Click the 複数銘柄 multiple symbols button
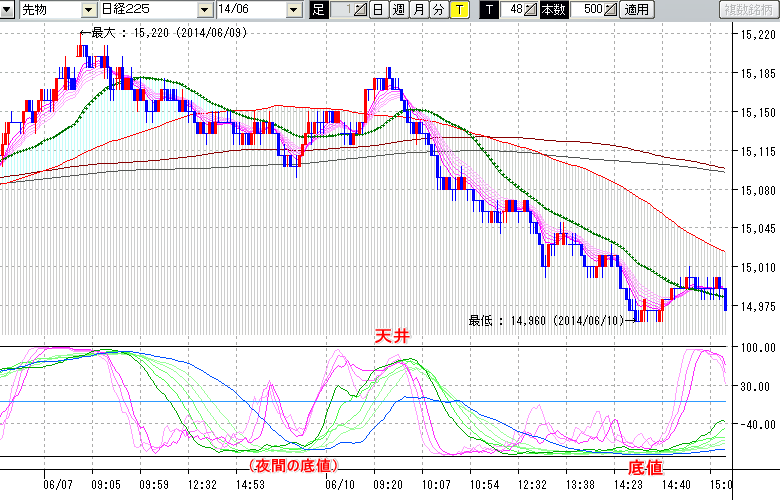This screenshot has width=780, height=500. tap(748, 10)
